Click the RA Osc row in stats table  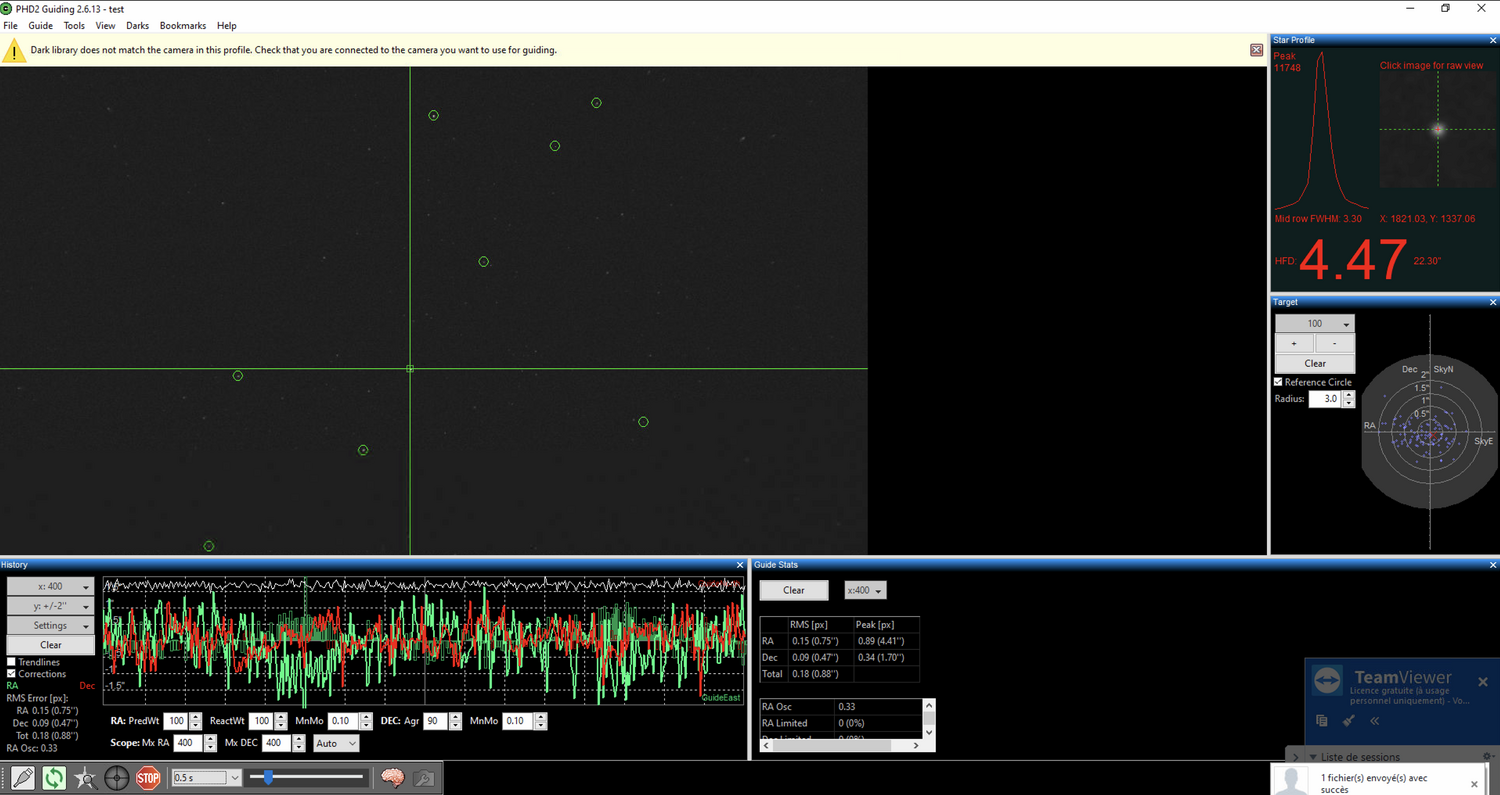[x=841, y=706]
